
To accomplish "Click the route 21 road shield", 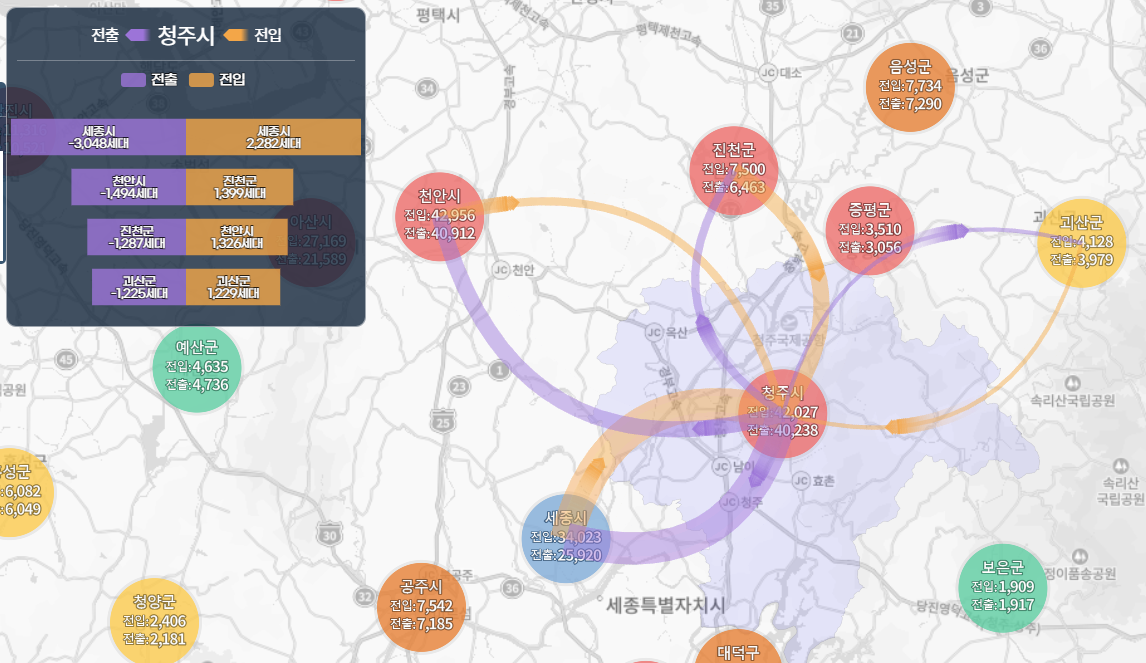I will click(852, 33).
